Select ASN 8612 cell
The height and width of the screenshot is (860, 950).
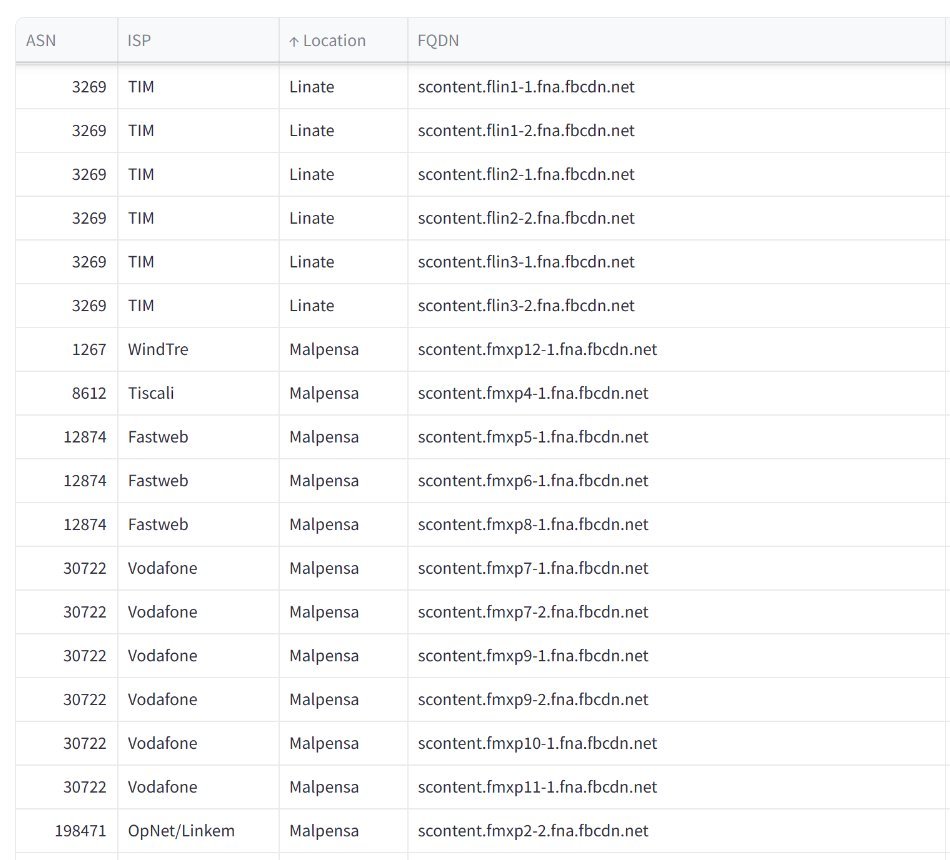(x=89, y=393)
